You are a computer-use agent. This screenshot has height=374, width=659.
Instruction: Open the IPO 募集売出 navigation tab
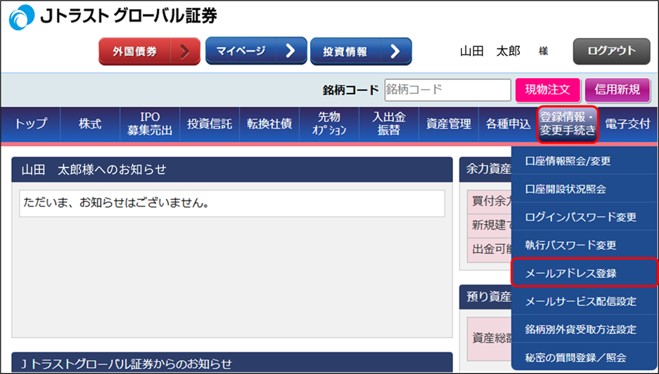(x=150, y=124)
